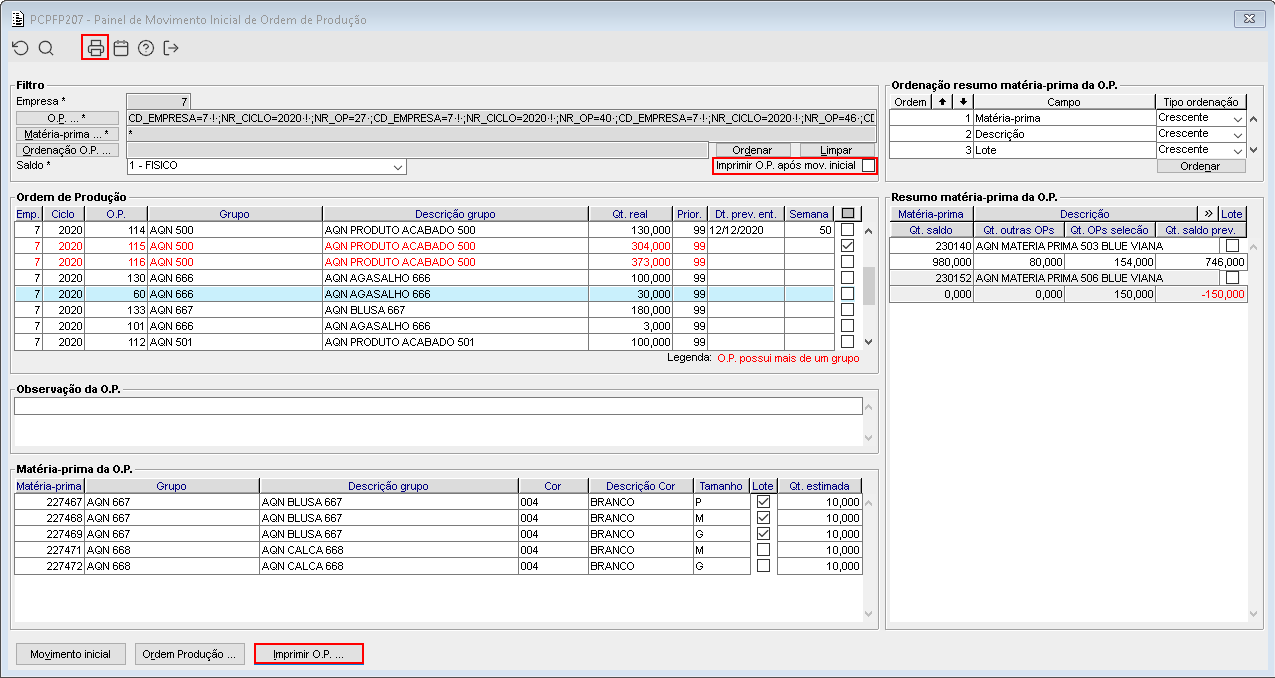Click the double-chevron icon beside Descrição header

tap(1207, 214)
